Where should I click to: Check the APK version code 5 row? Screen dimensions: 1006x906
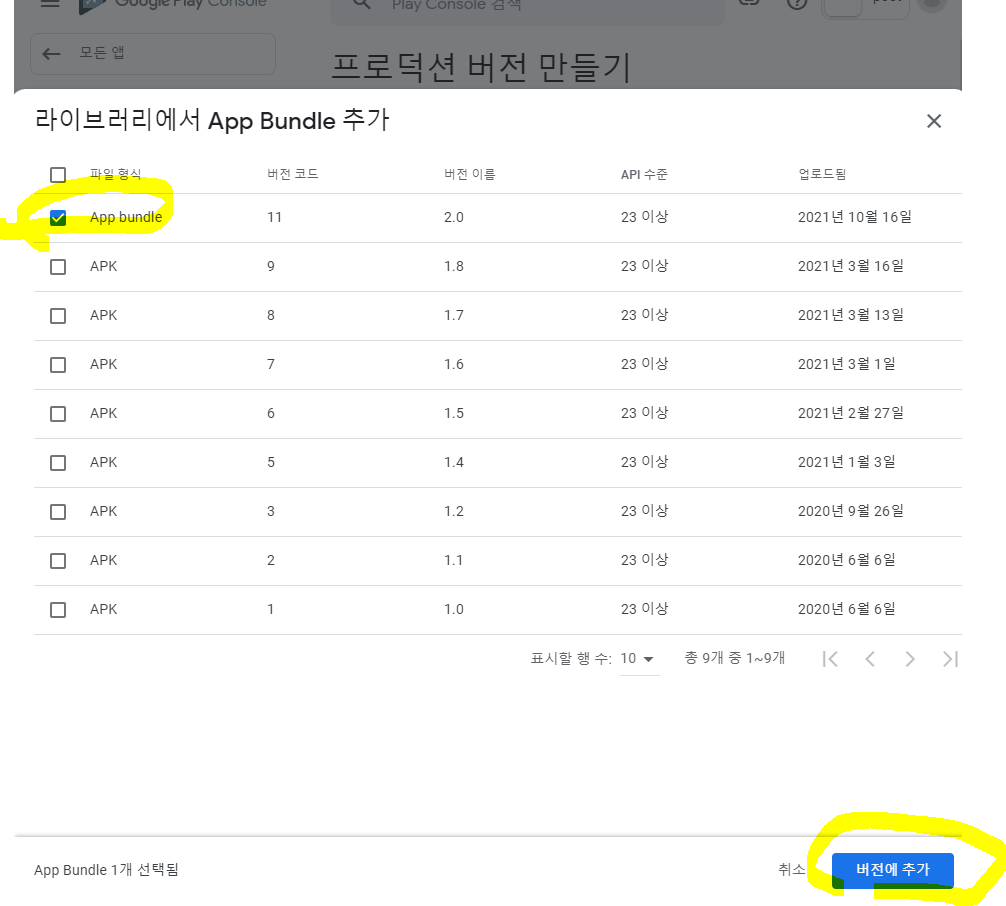point(58,463)
